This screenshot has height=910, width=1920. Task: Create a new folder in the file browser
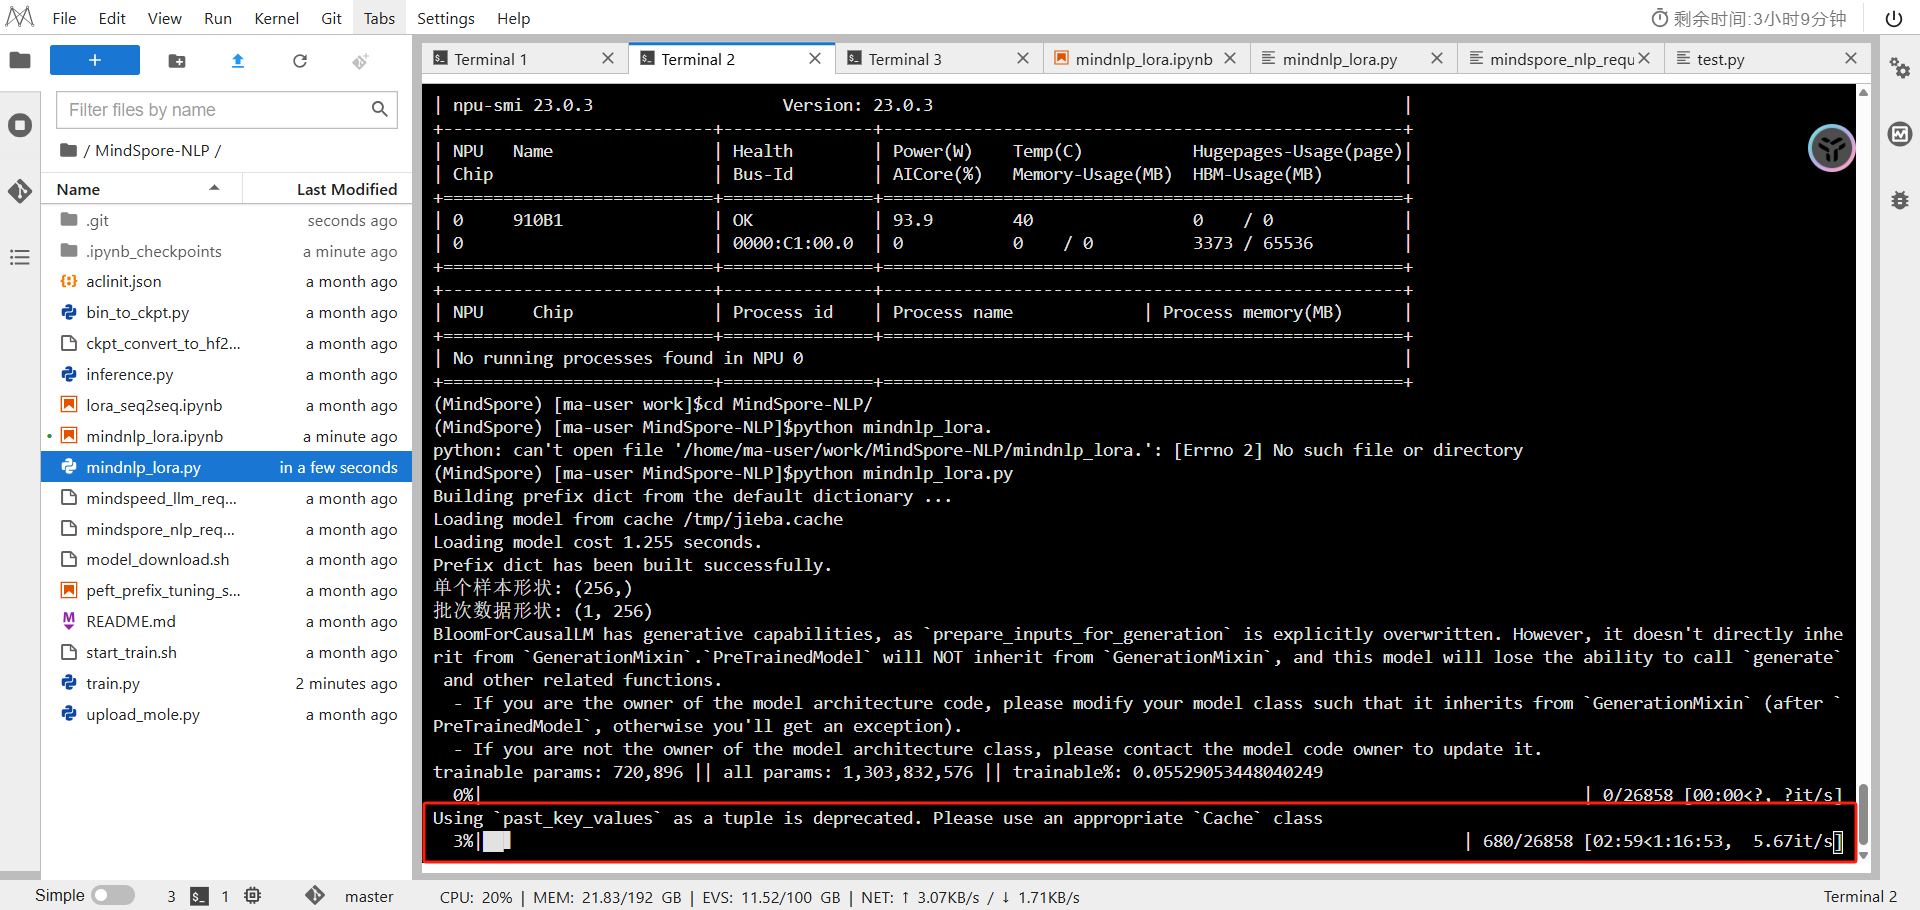click(x=177, y=61)
